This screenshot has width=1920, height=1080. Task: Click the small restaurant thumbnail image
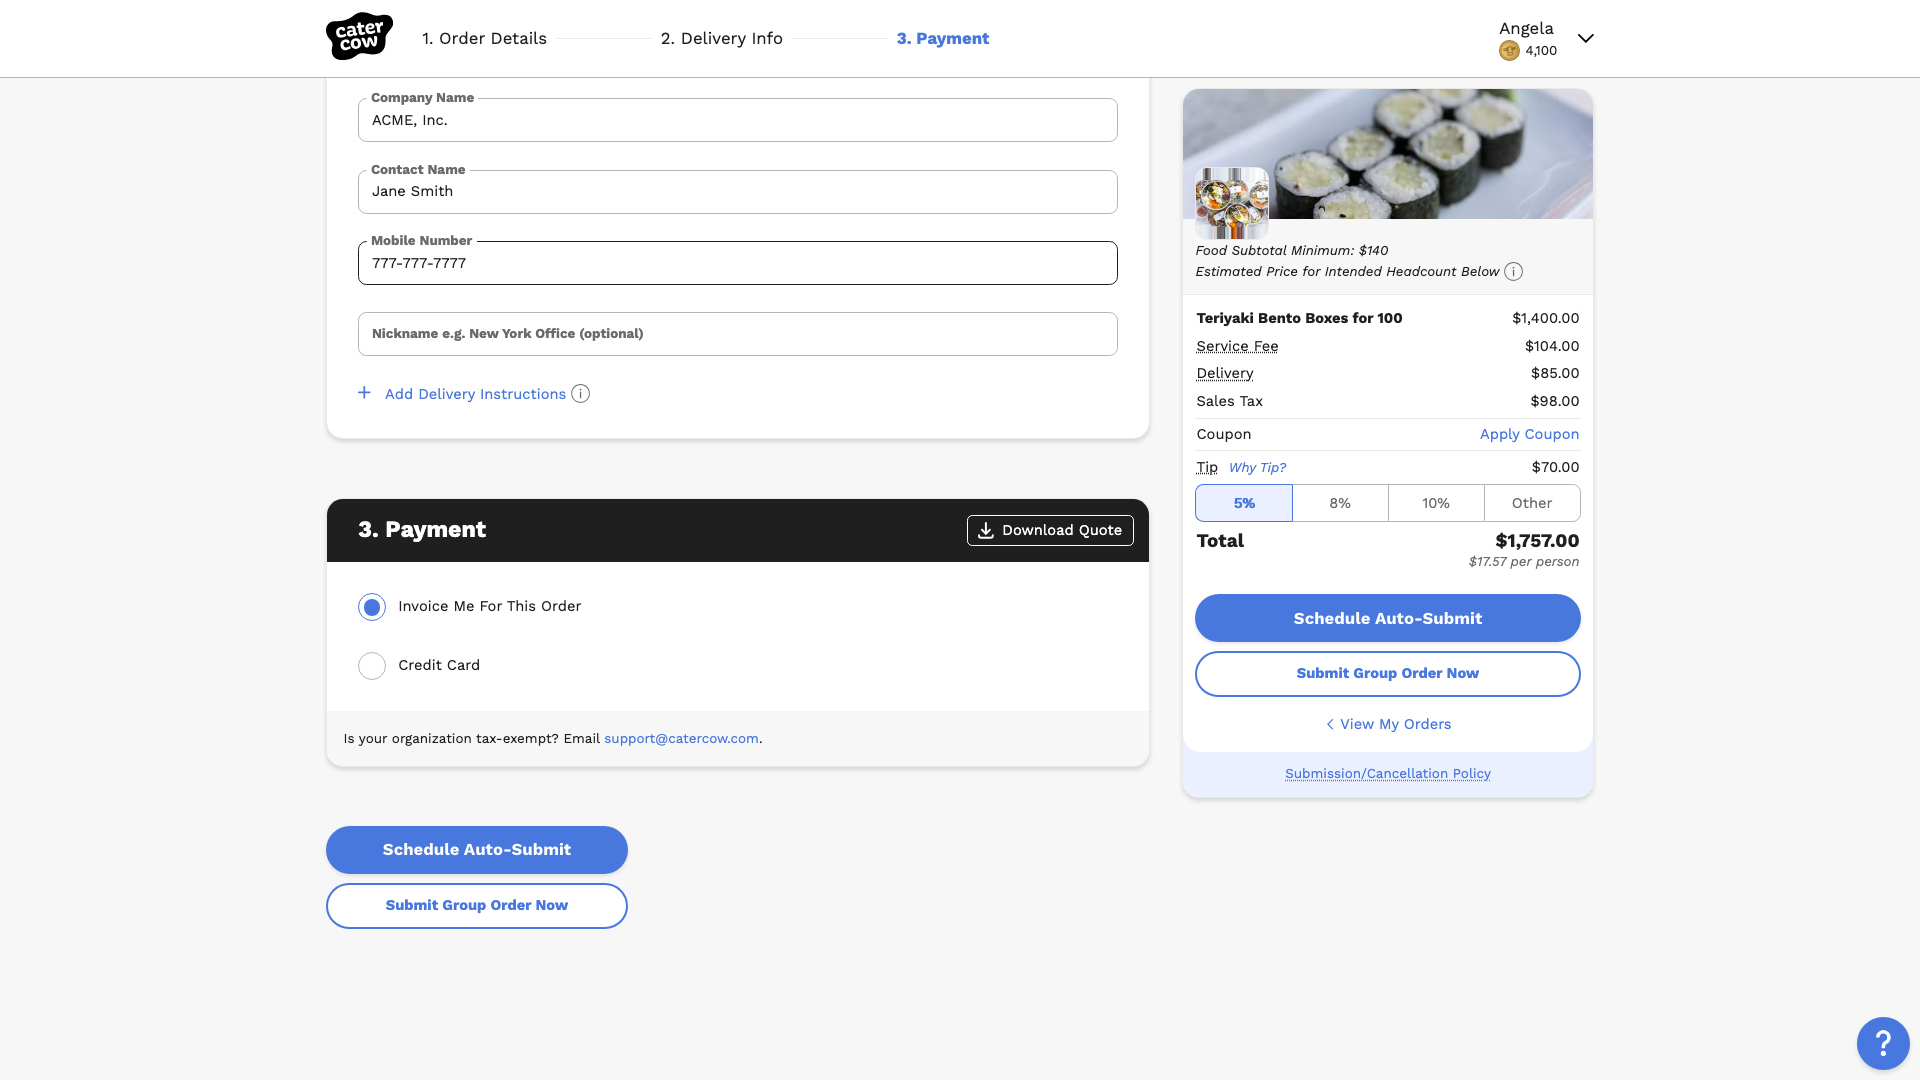(1232, 203)
